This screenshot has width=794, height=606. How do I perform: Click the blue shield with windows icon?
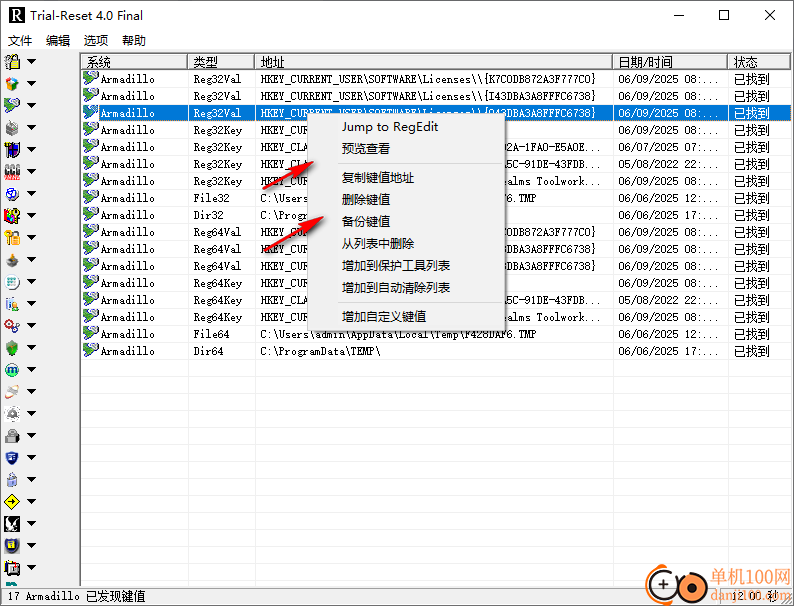[x=12, y=458]
